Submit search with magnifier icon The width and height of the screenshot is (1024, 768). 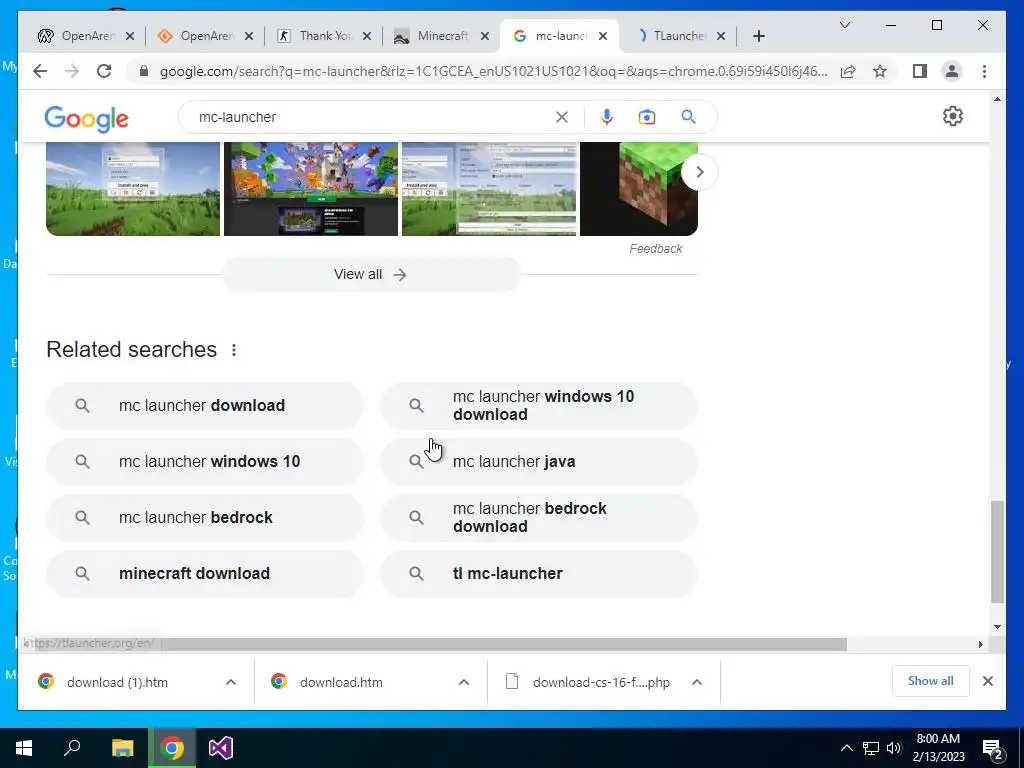(x=688, y=117)
